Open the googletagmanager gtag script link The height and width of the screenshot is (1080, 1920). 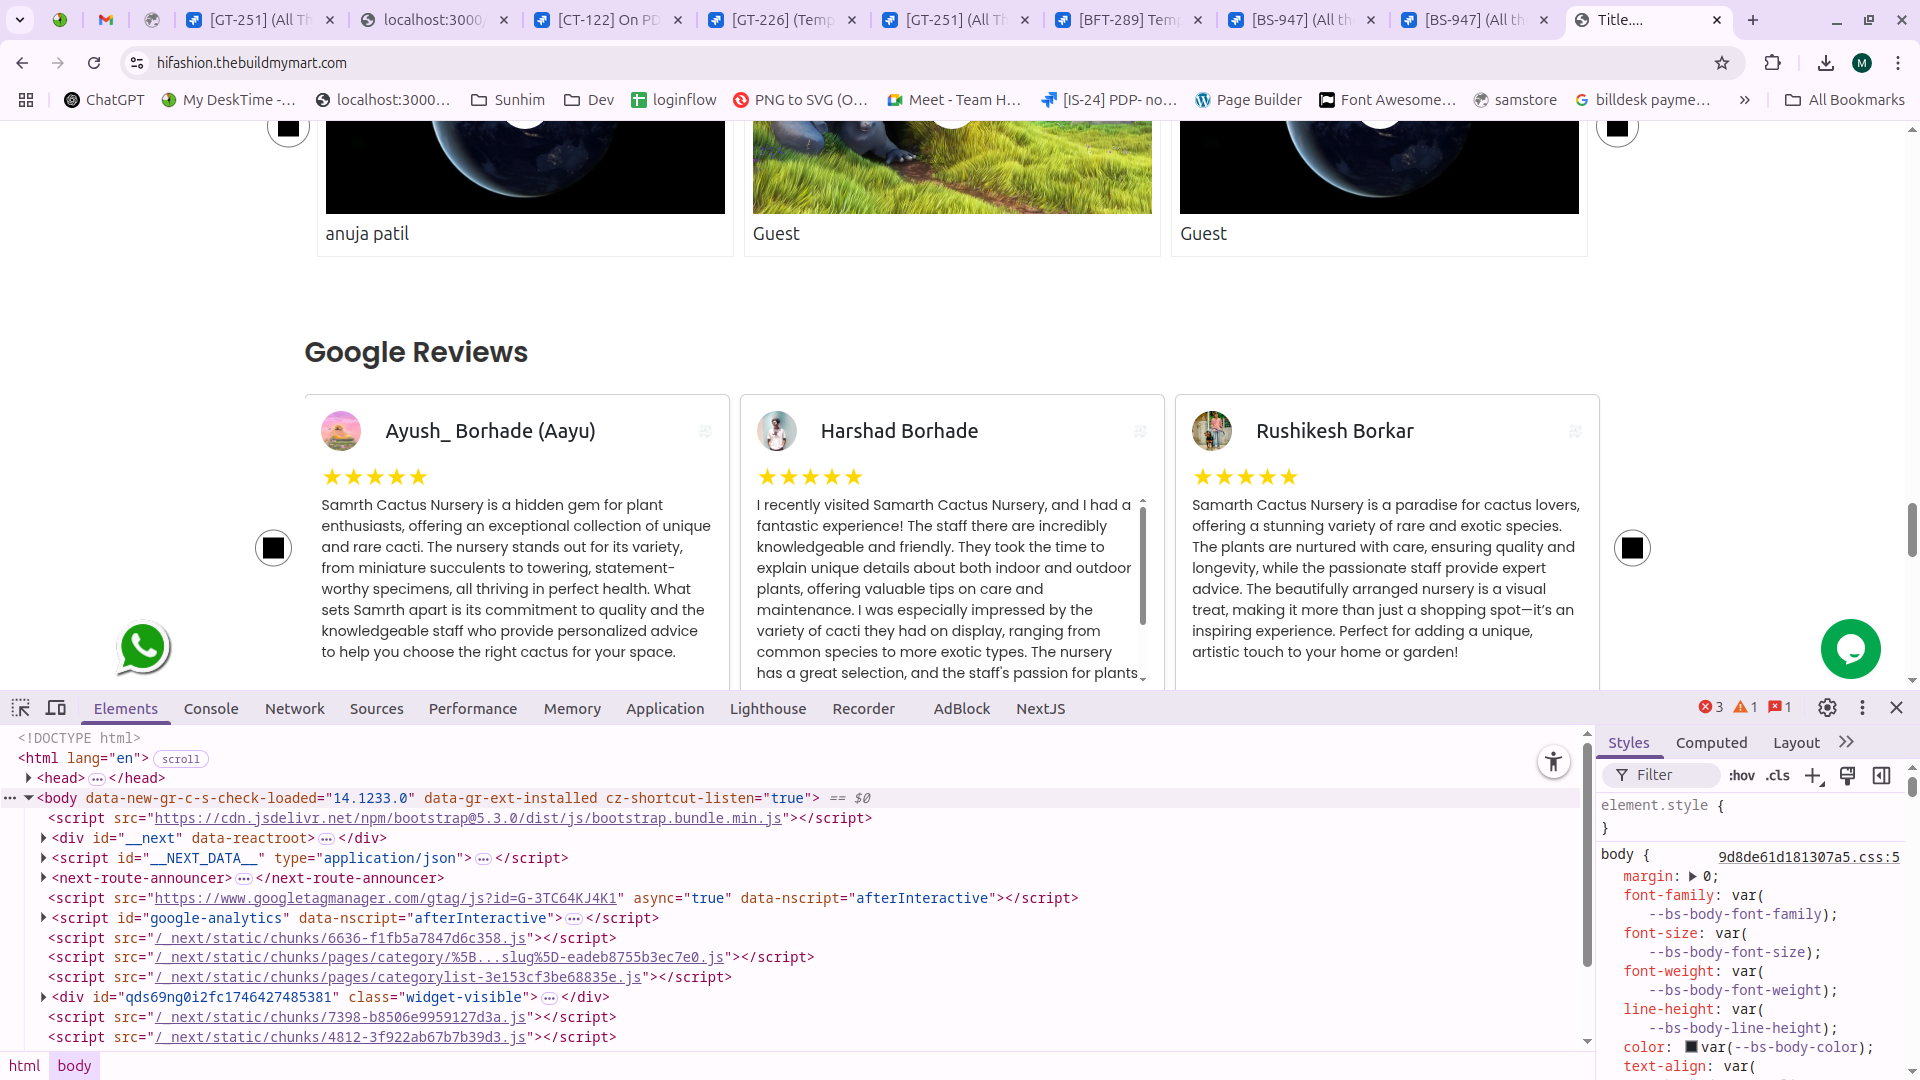click(x=386, y=898)
